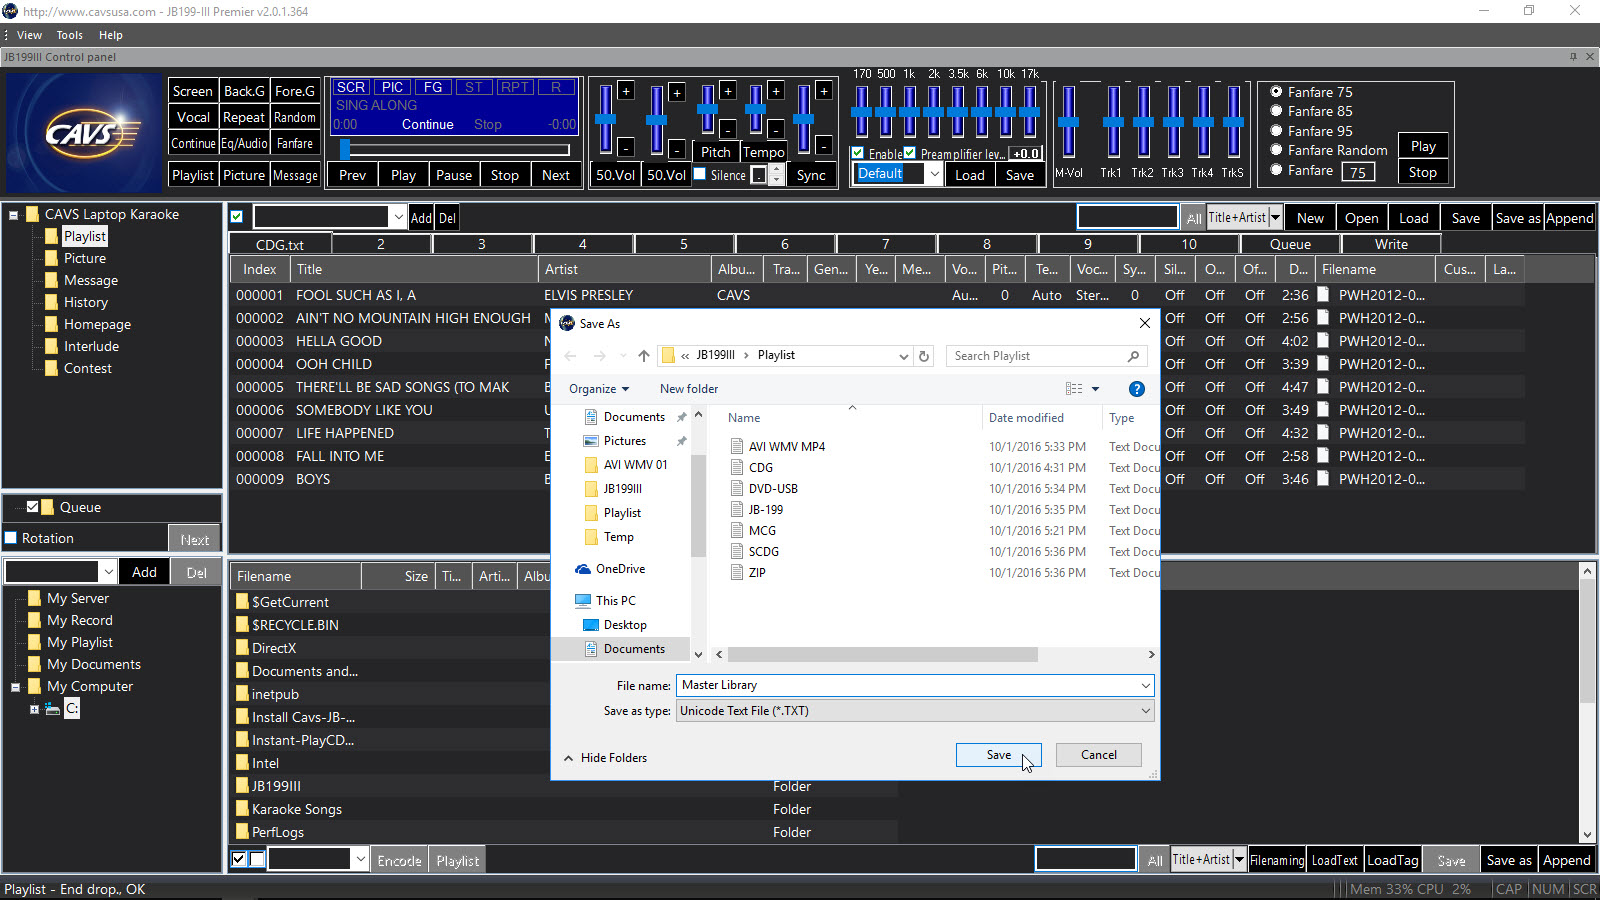Viewport: 1600px width, 900px height.
Task: Open the Karaoke Songs folder in file list
Action: point(289,809)
